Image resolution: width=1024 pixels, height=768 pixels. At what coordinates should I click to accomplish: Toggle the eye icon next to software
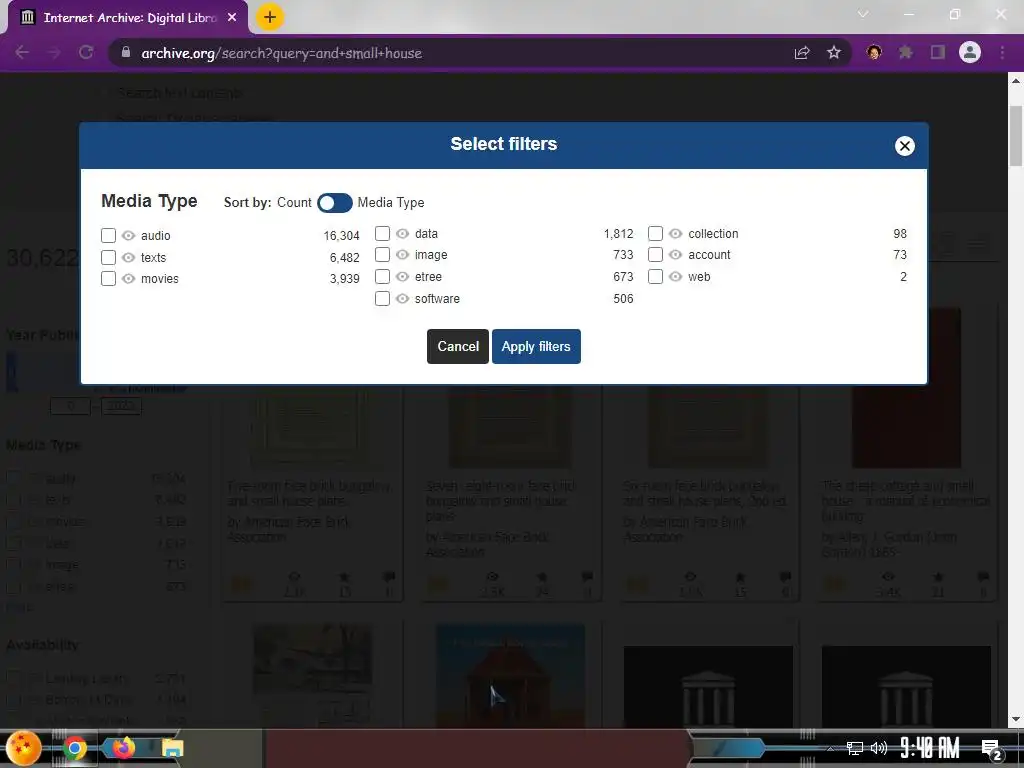pos(402,298)
